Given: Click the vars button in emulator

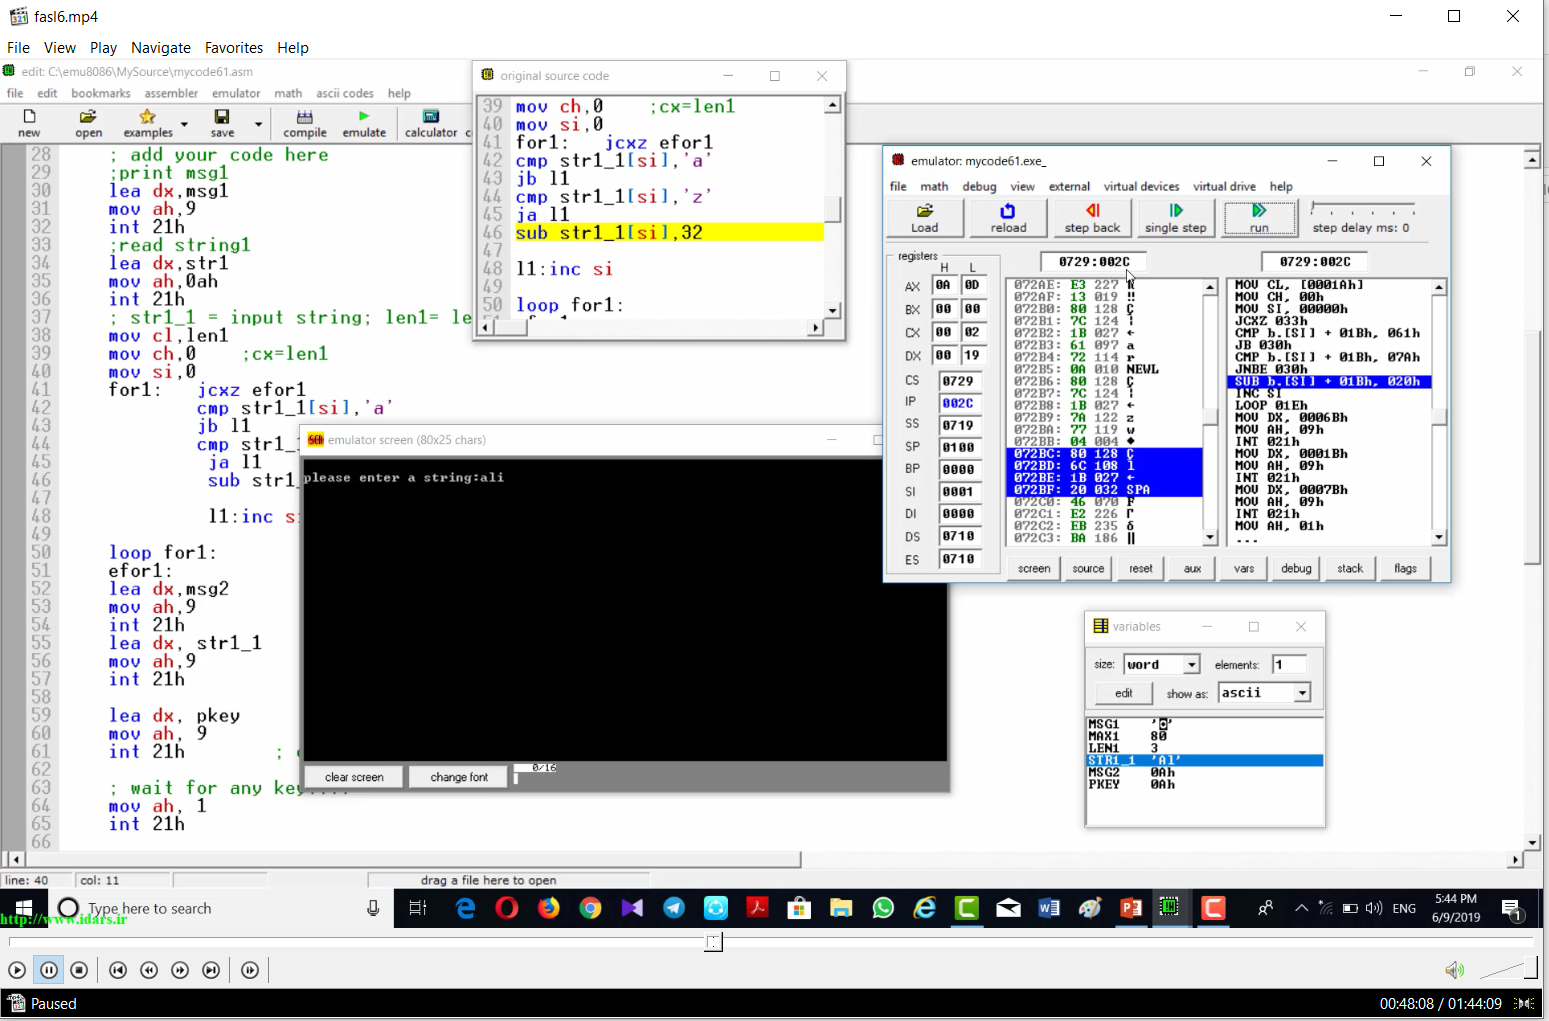Looking at the screenshot, I should (1244, 568).
